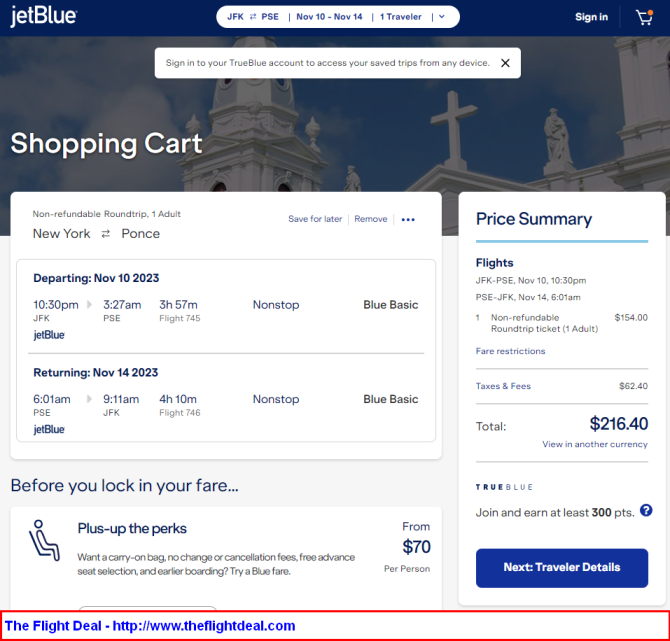This screenshot has width=670, height=641.
Task: Click the jetBlue airline logo under flight 745
Action: tap(49, 335)
